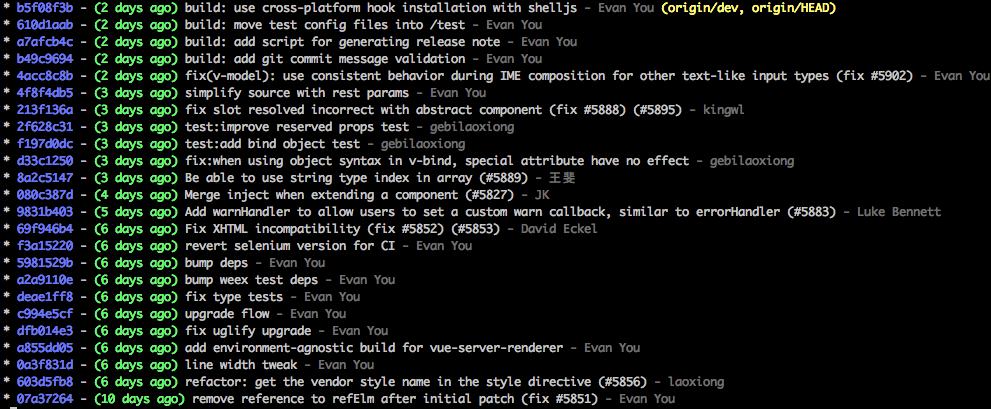Image resolution: width=991 pixels, height=409 pixels.
Task: Click commit hash d33c1250
Action: click(x=45, y=161)
